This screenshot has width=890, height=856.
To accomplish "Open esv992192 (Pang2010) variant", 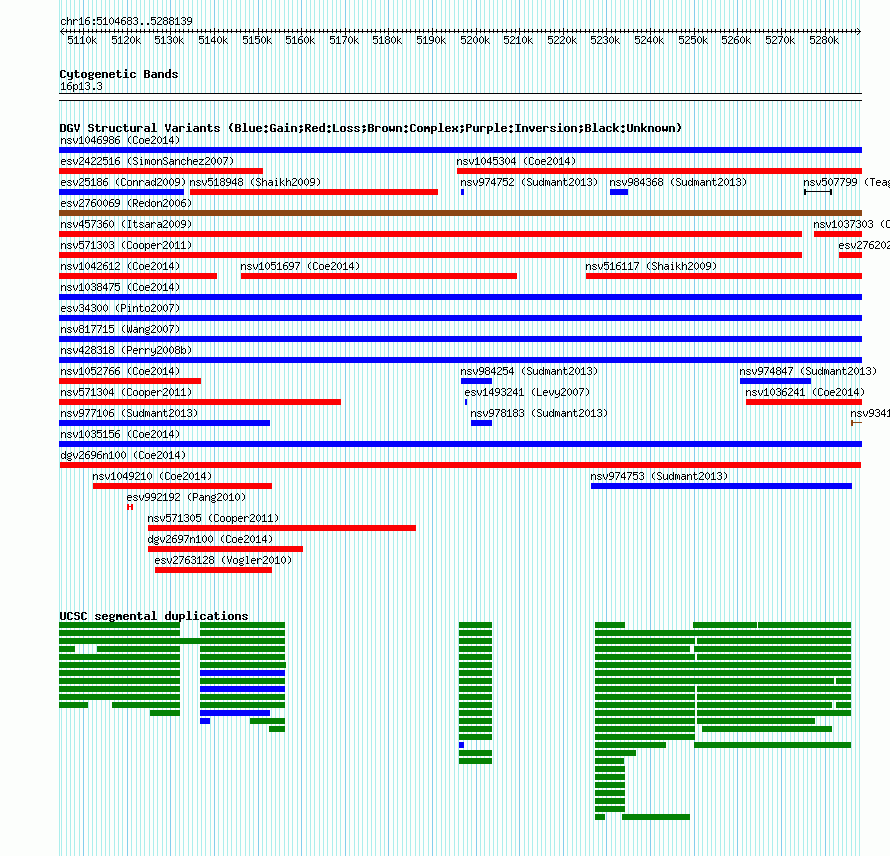I will (x=186, y=497).
